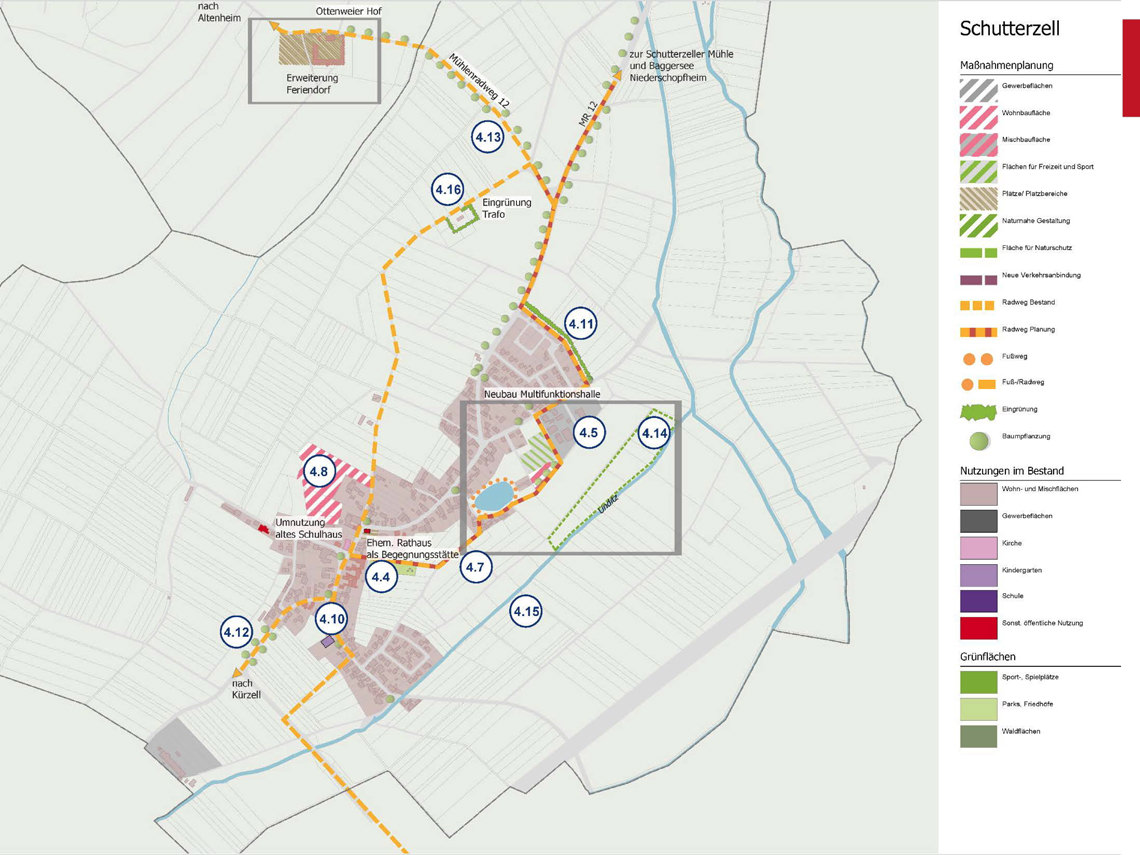This screenshot has height=855, width=1140.
Task: Click the Eingrünung legend symbol
Action: 980,410
